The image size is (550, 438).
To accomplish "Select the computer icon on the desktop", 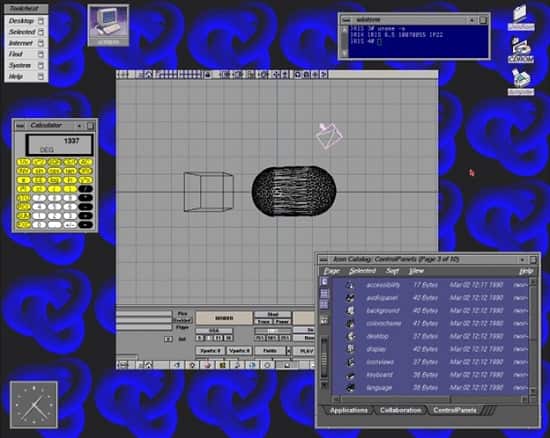I will (108, 25).
